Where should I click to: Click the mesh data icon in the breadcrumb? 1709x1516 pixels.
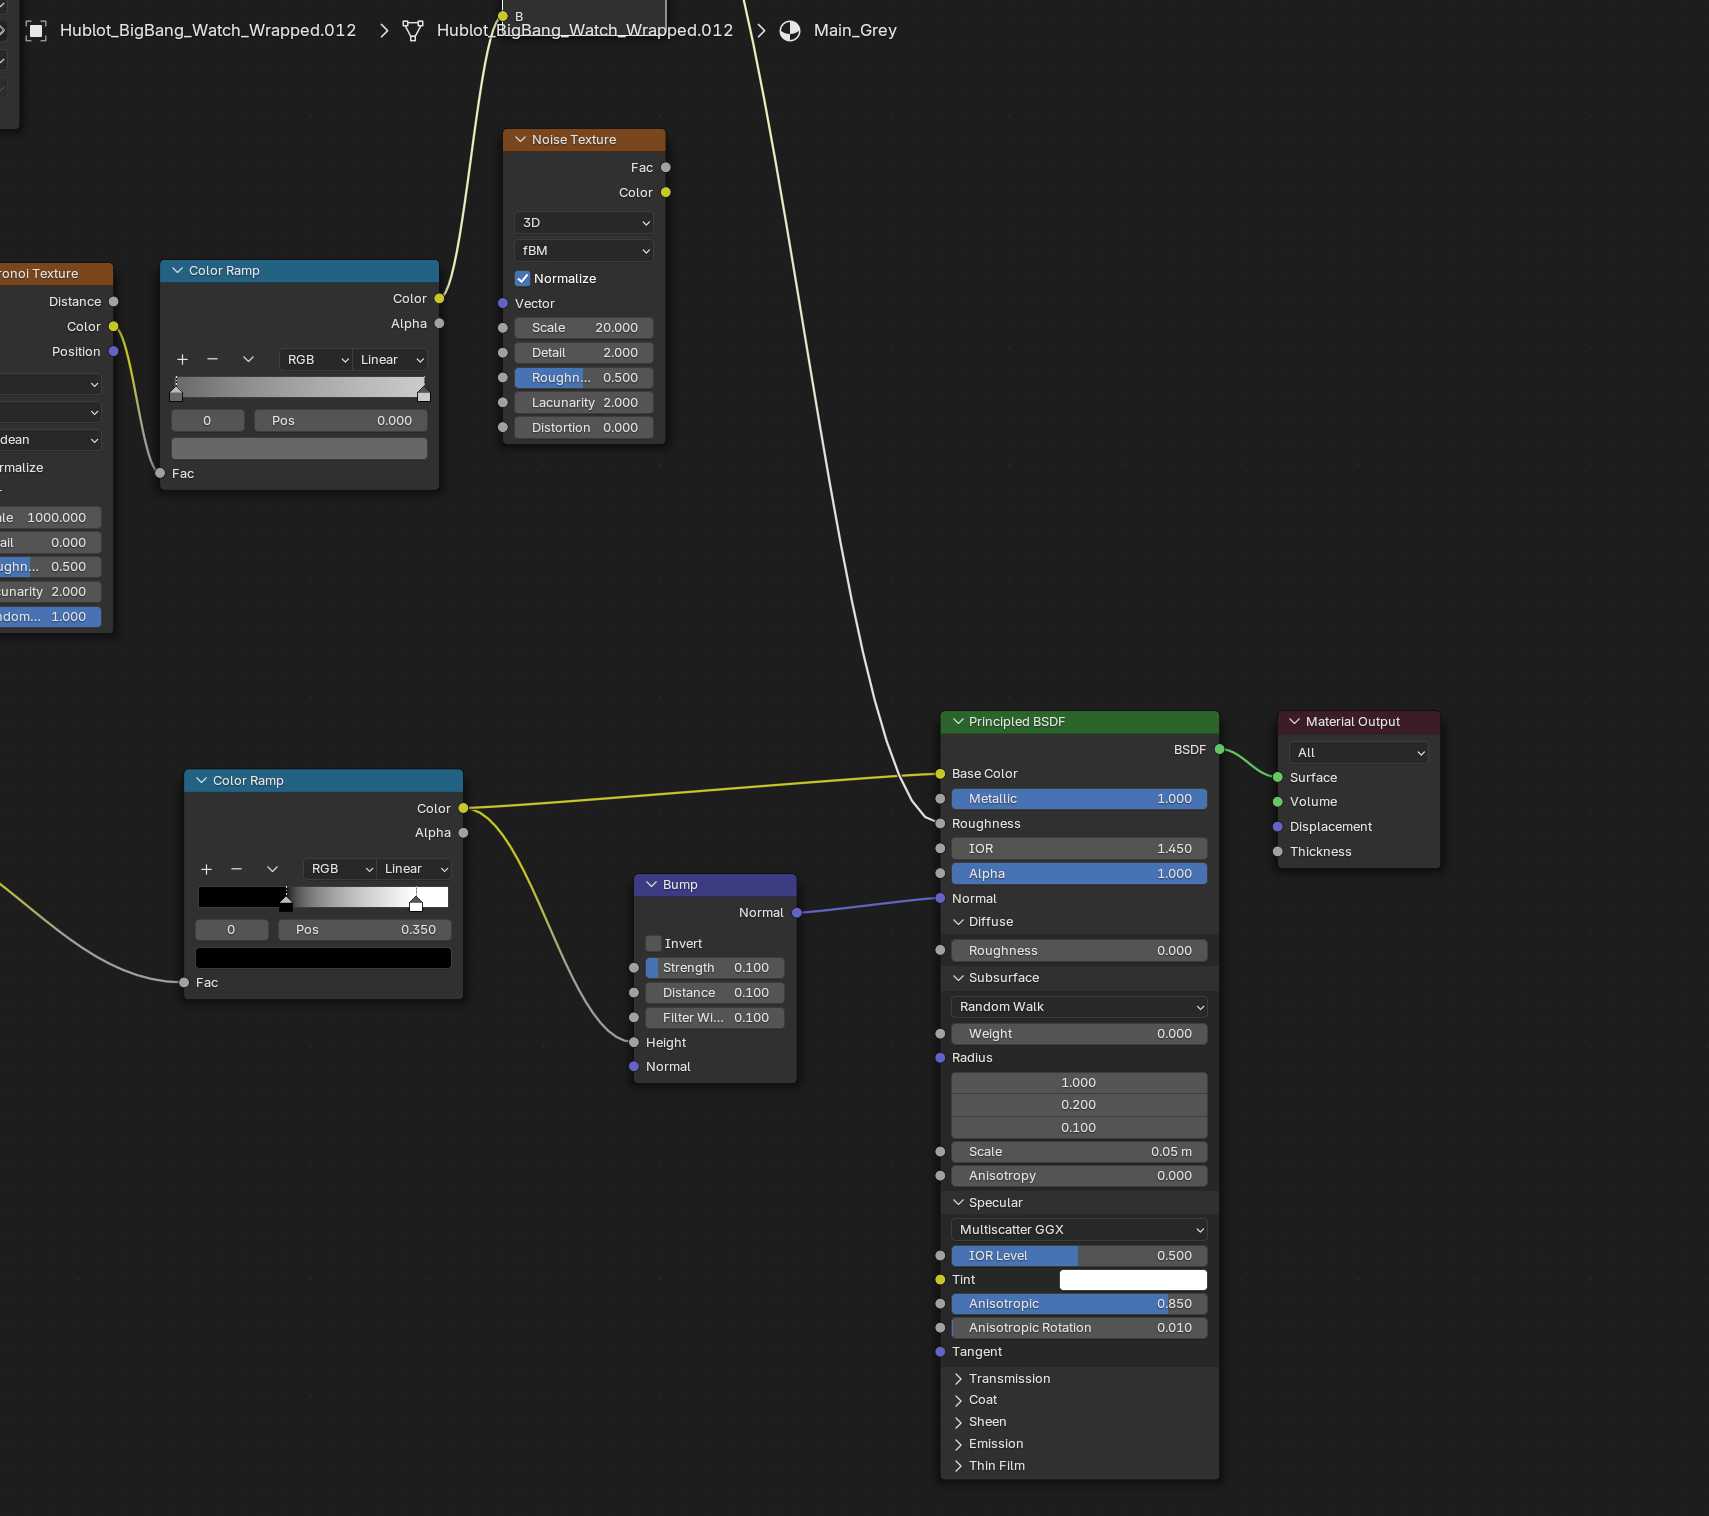(x=413, y=31)
